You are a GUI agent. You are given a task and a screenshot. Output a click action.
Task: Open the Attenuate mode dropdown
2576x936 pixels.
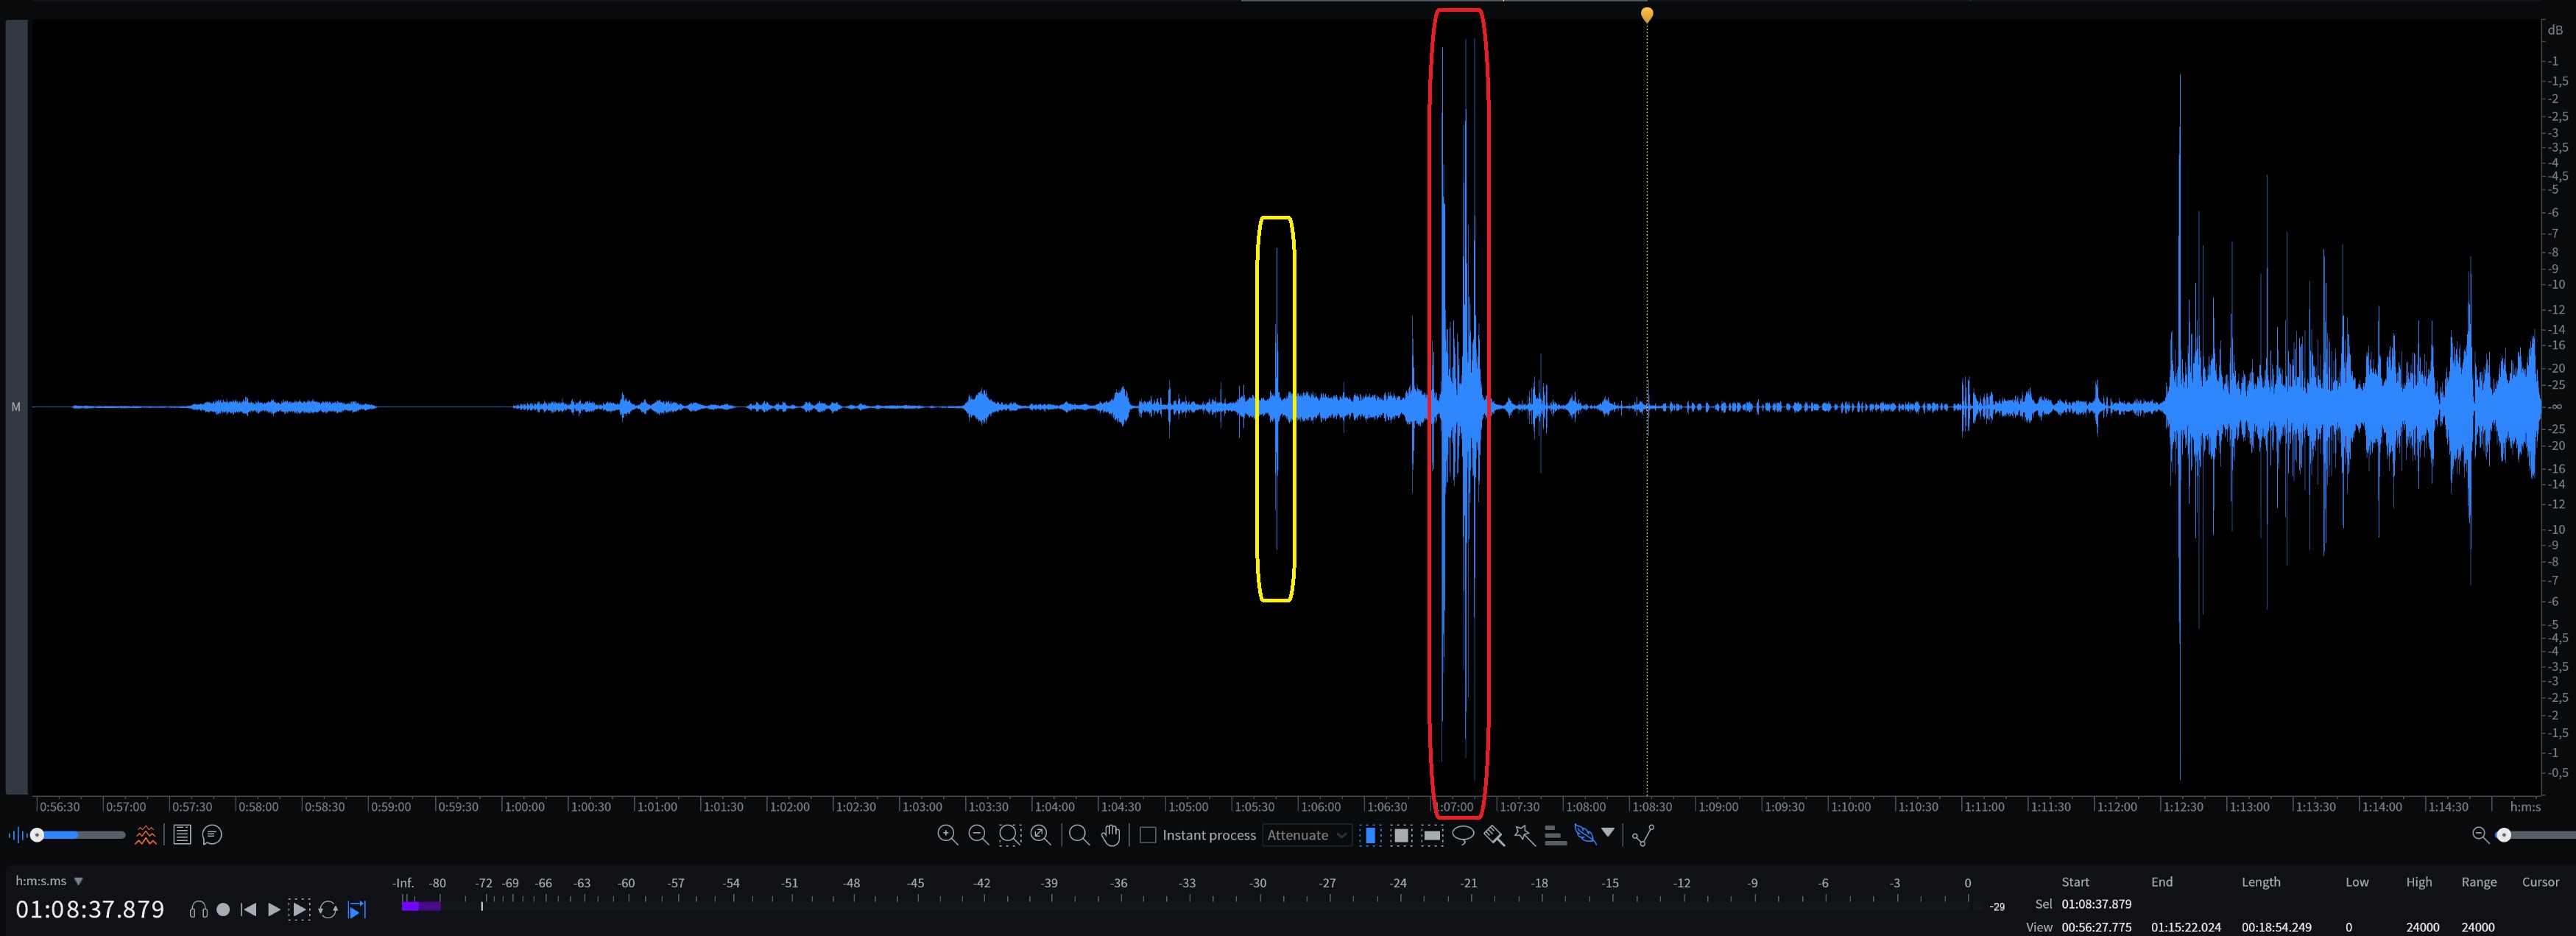pos(1307,835)
